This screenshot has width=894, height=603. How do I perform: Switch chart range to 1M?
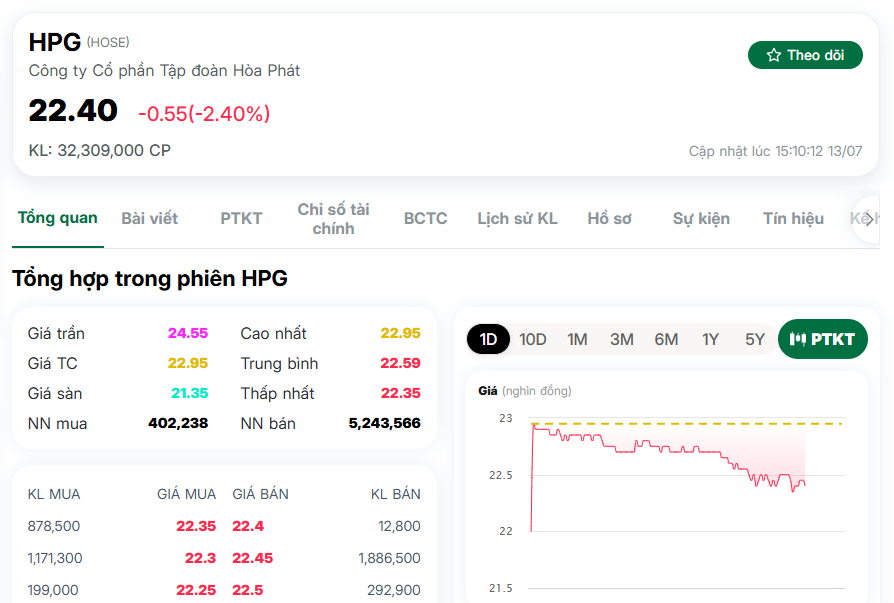click(x=577, y=339)
